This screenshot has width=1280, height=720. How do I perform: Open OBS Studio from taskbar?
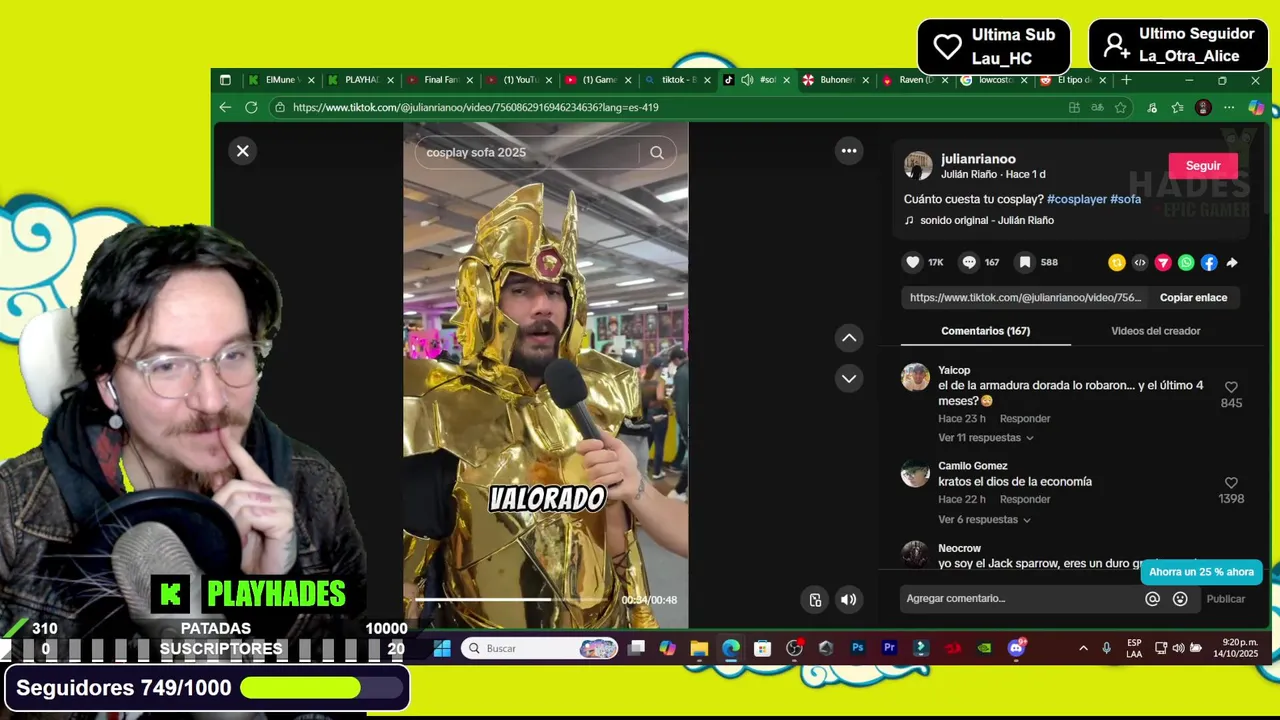pyautogui.click(x=794, y=648)
